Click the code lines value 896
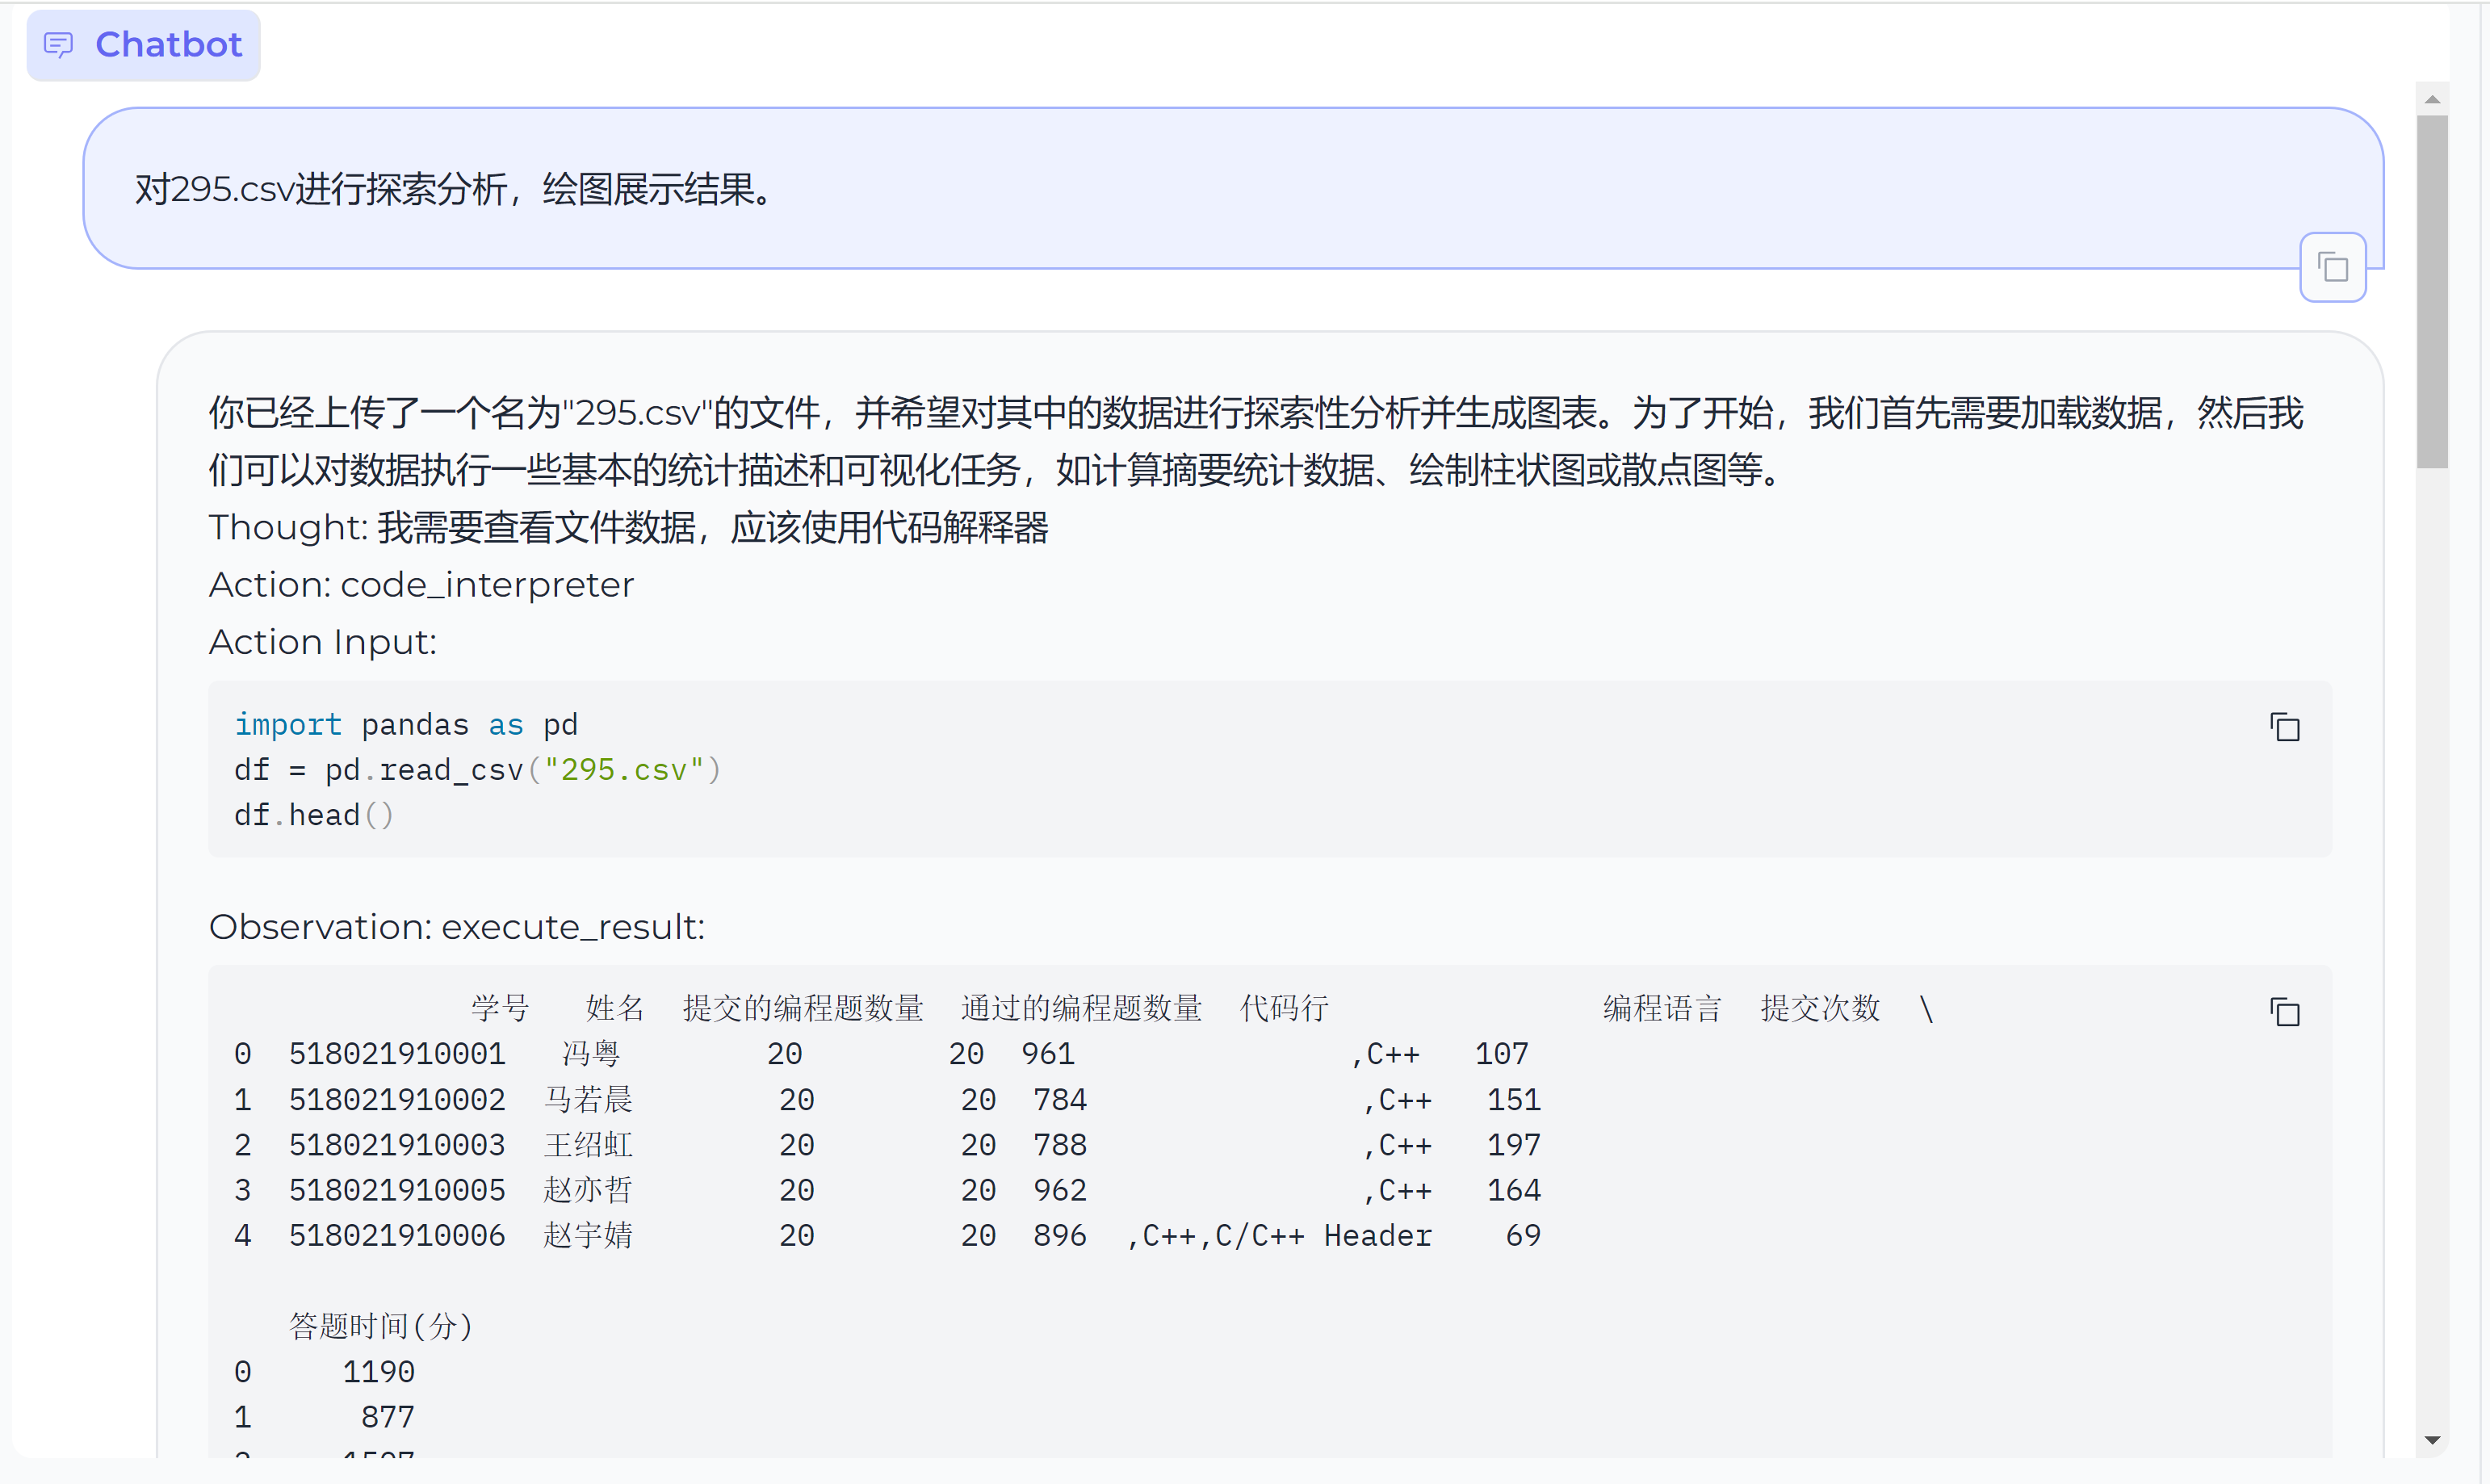This screenshot has width=2490, height=1484. tap(1060, 1236)
